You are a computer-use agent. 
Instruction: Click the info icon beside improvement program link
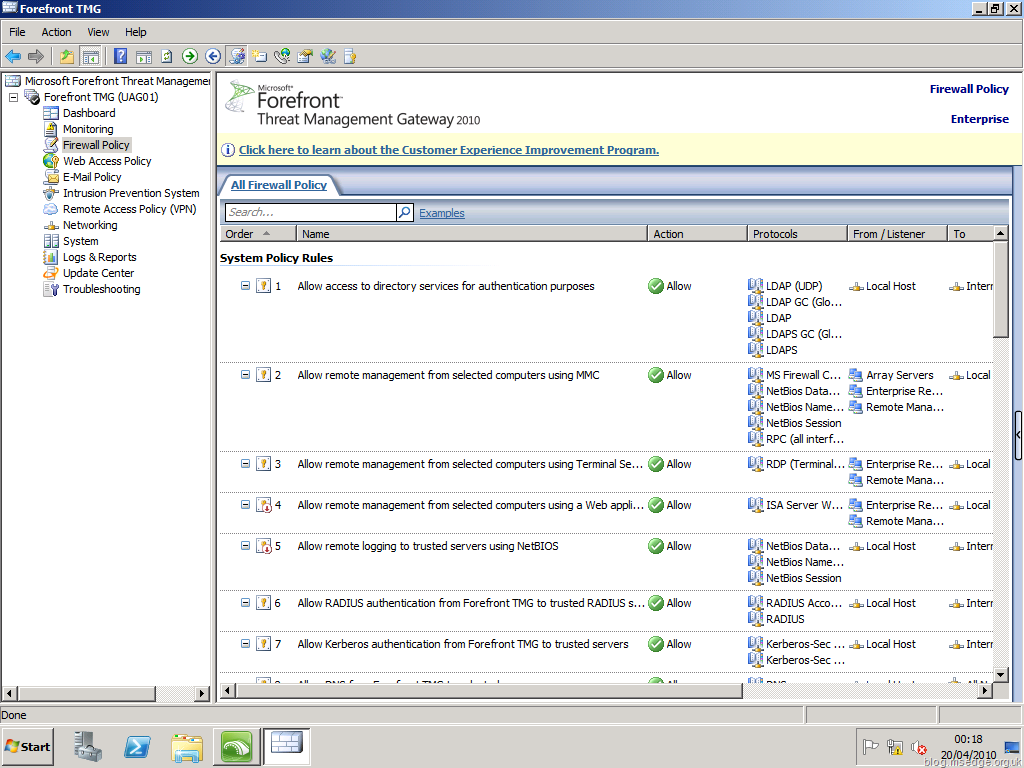pyautogui.click(x=228, y=150)
